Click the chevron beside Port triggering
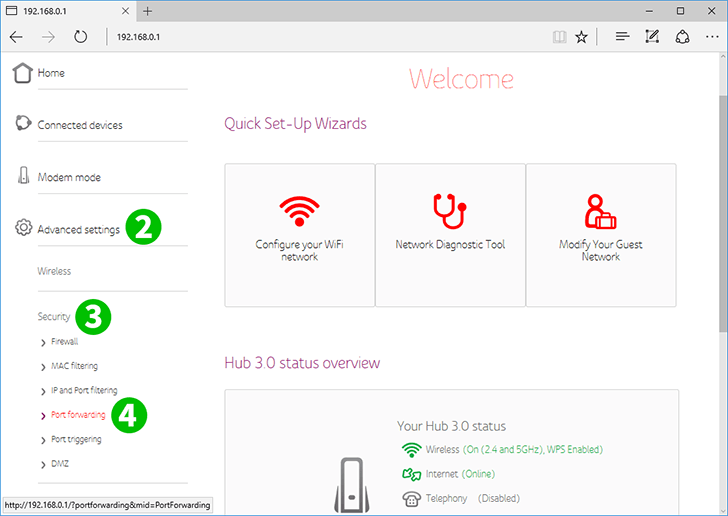The height and width of the screenshot is (516, 728). (x=43, y=440)
